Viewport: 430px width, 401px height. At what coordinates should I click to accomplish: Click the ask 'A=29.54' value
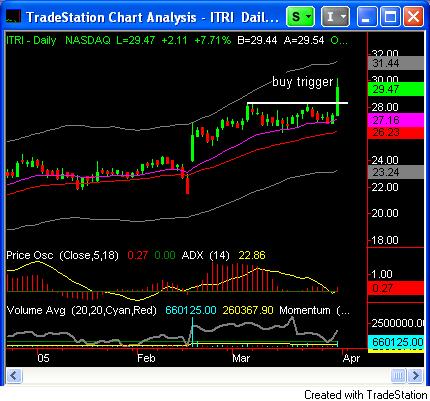pos(304,41)
